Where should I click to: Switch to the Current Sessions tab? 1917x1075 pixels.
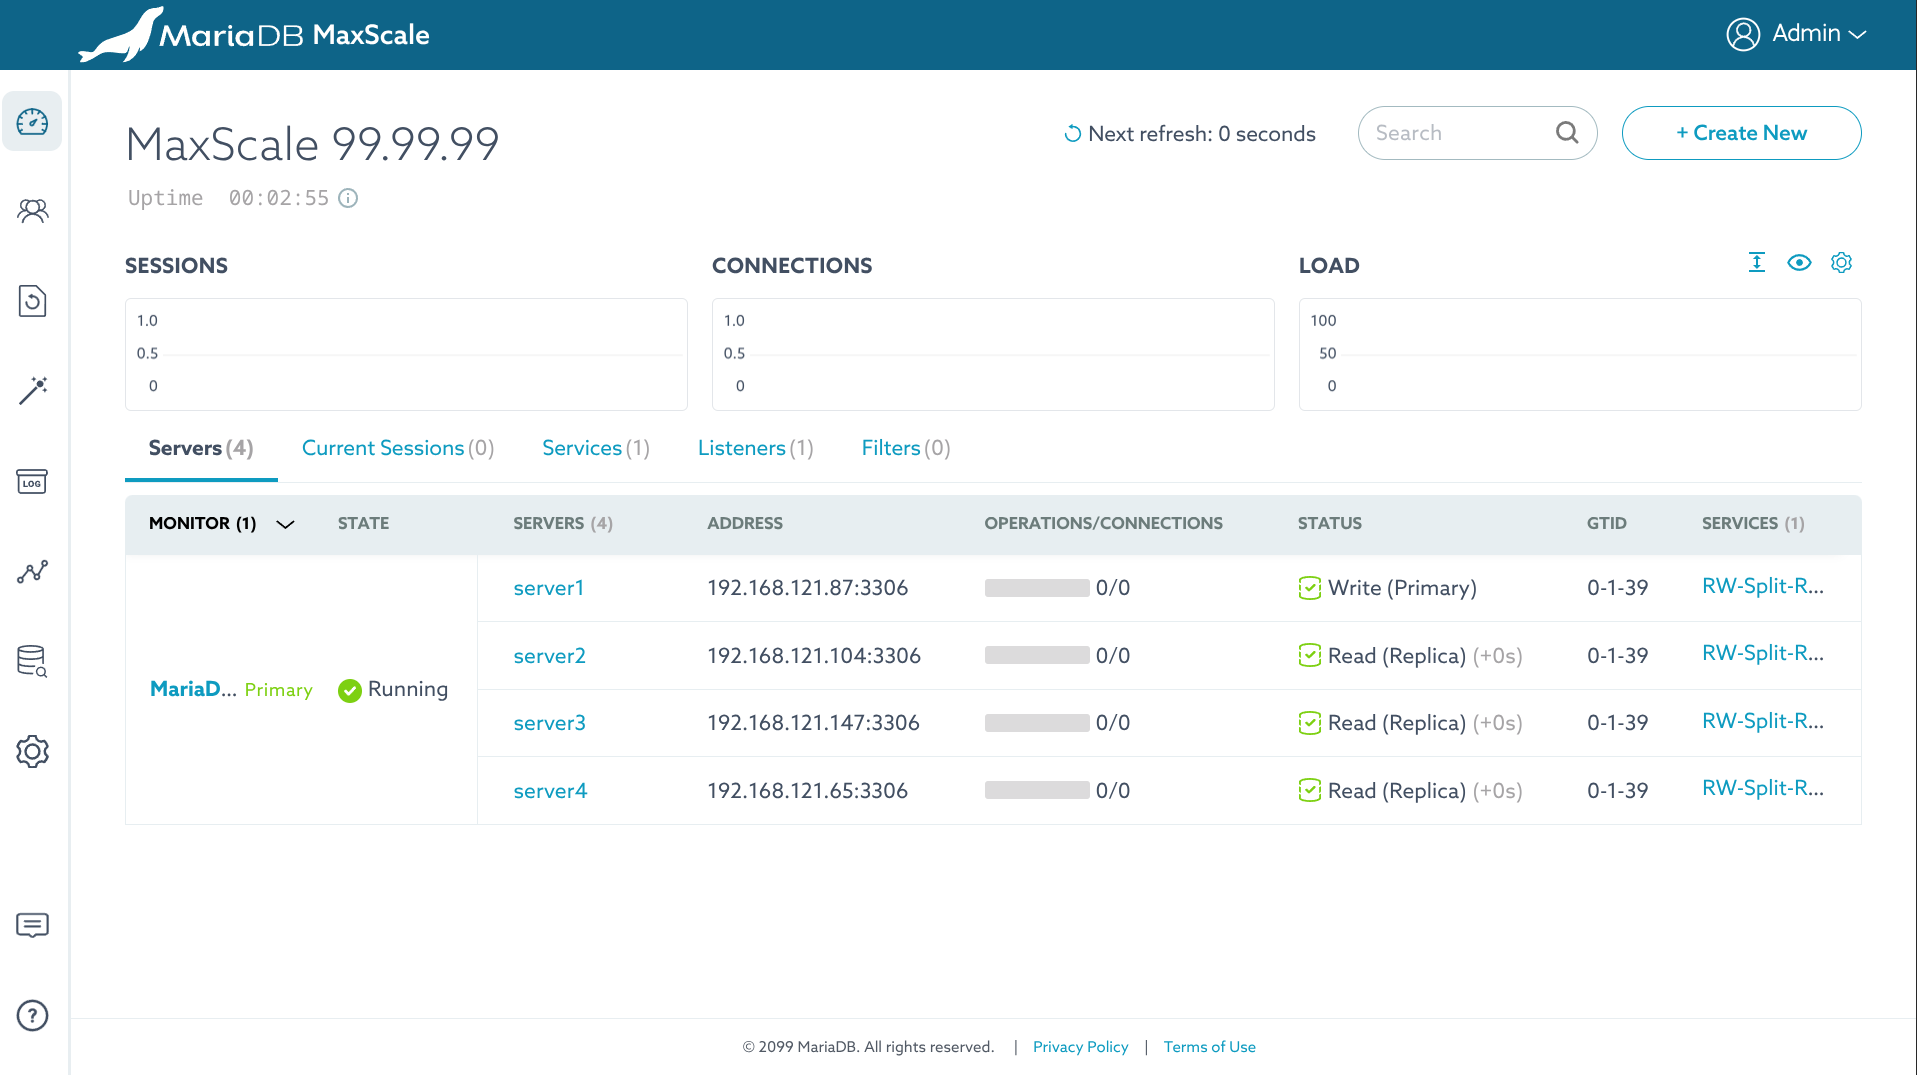click(x=398, y=448)
